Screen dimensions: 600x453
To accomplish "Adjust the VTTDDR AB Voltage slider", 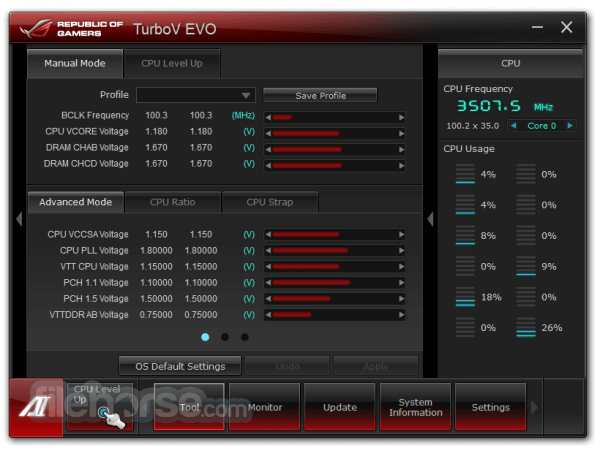I will [x=334, y=315].
